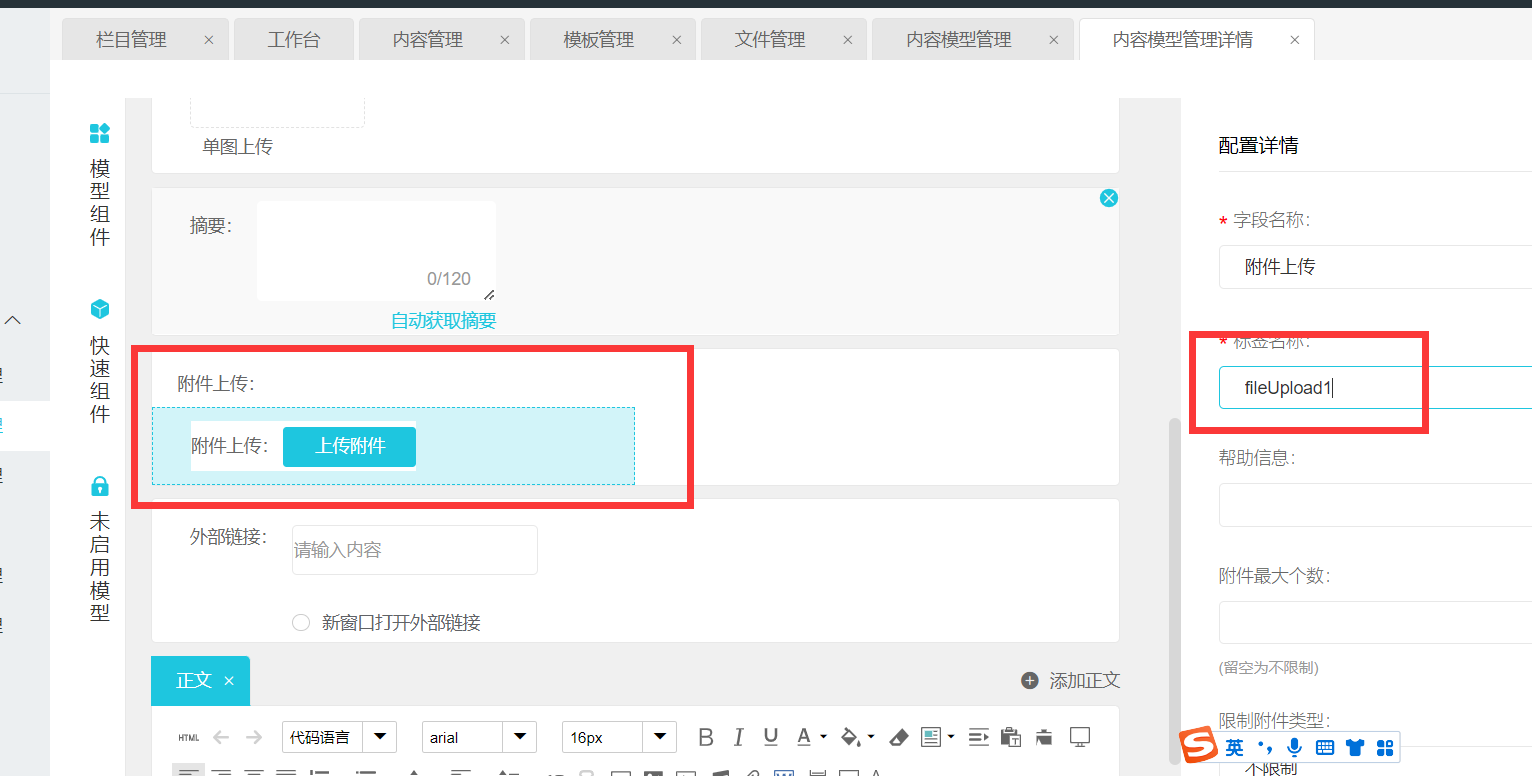Toggle italic formatting

(738, 738)
